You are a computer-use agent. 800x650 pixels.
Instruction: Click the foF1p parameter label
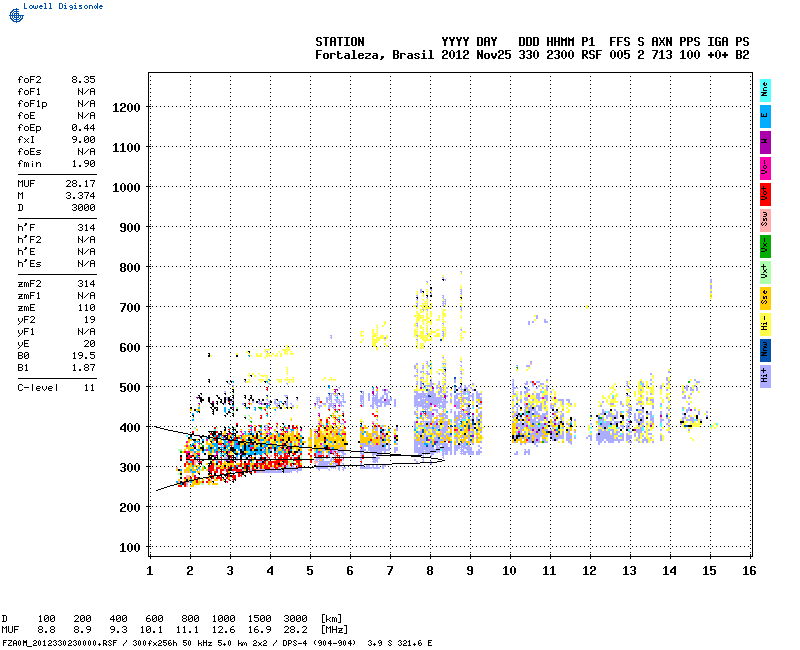[x=32, y=104]
